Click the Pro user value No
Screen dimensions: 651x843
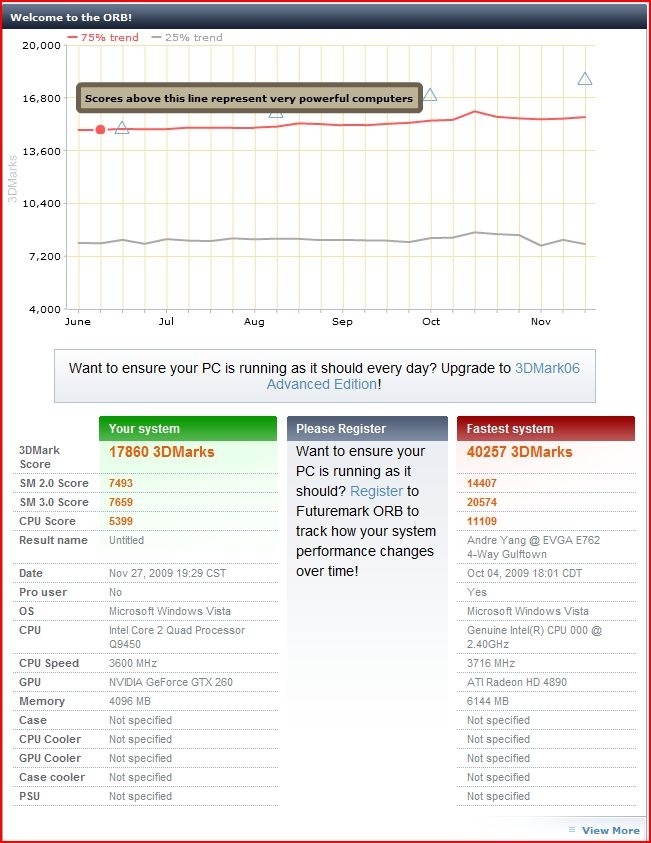point(116,592)
